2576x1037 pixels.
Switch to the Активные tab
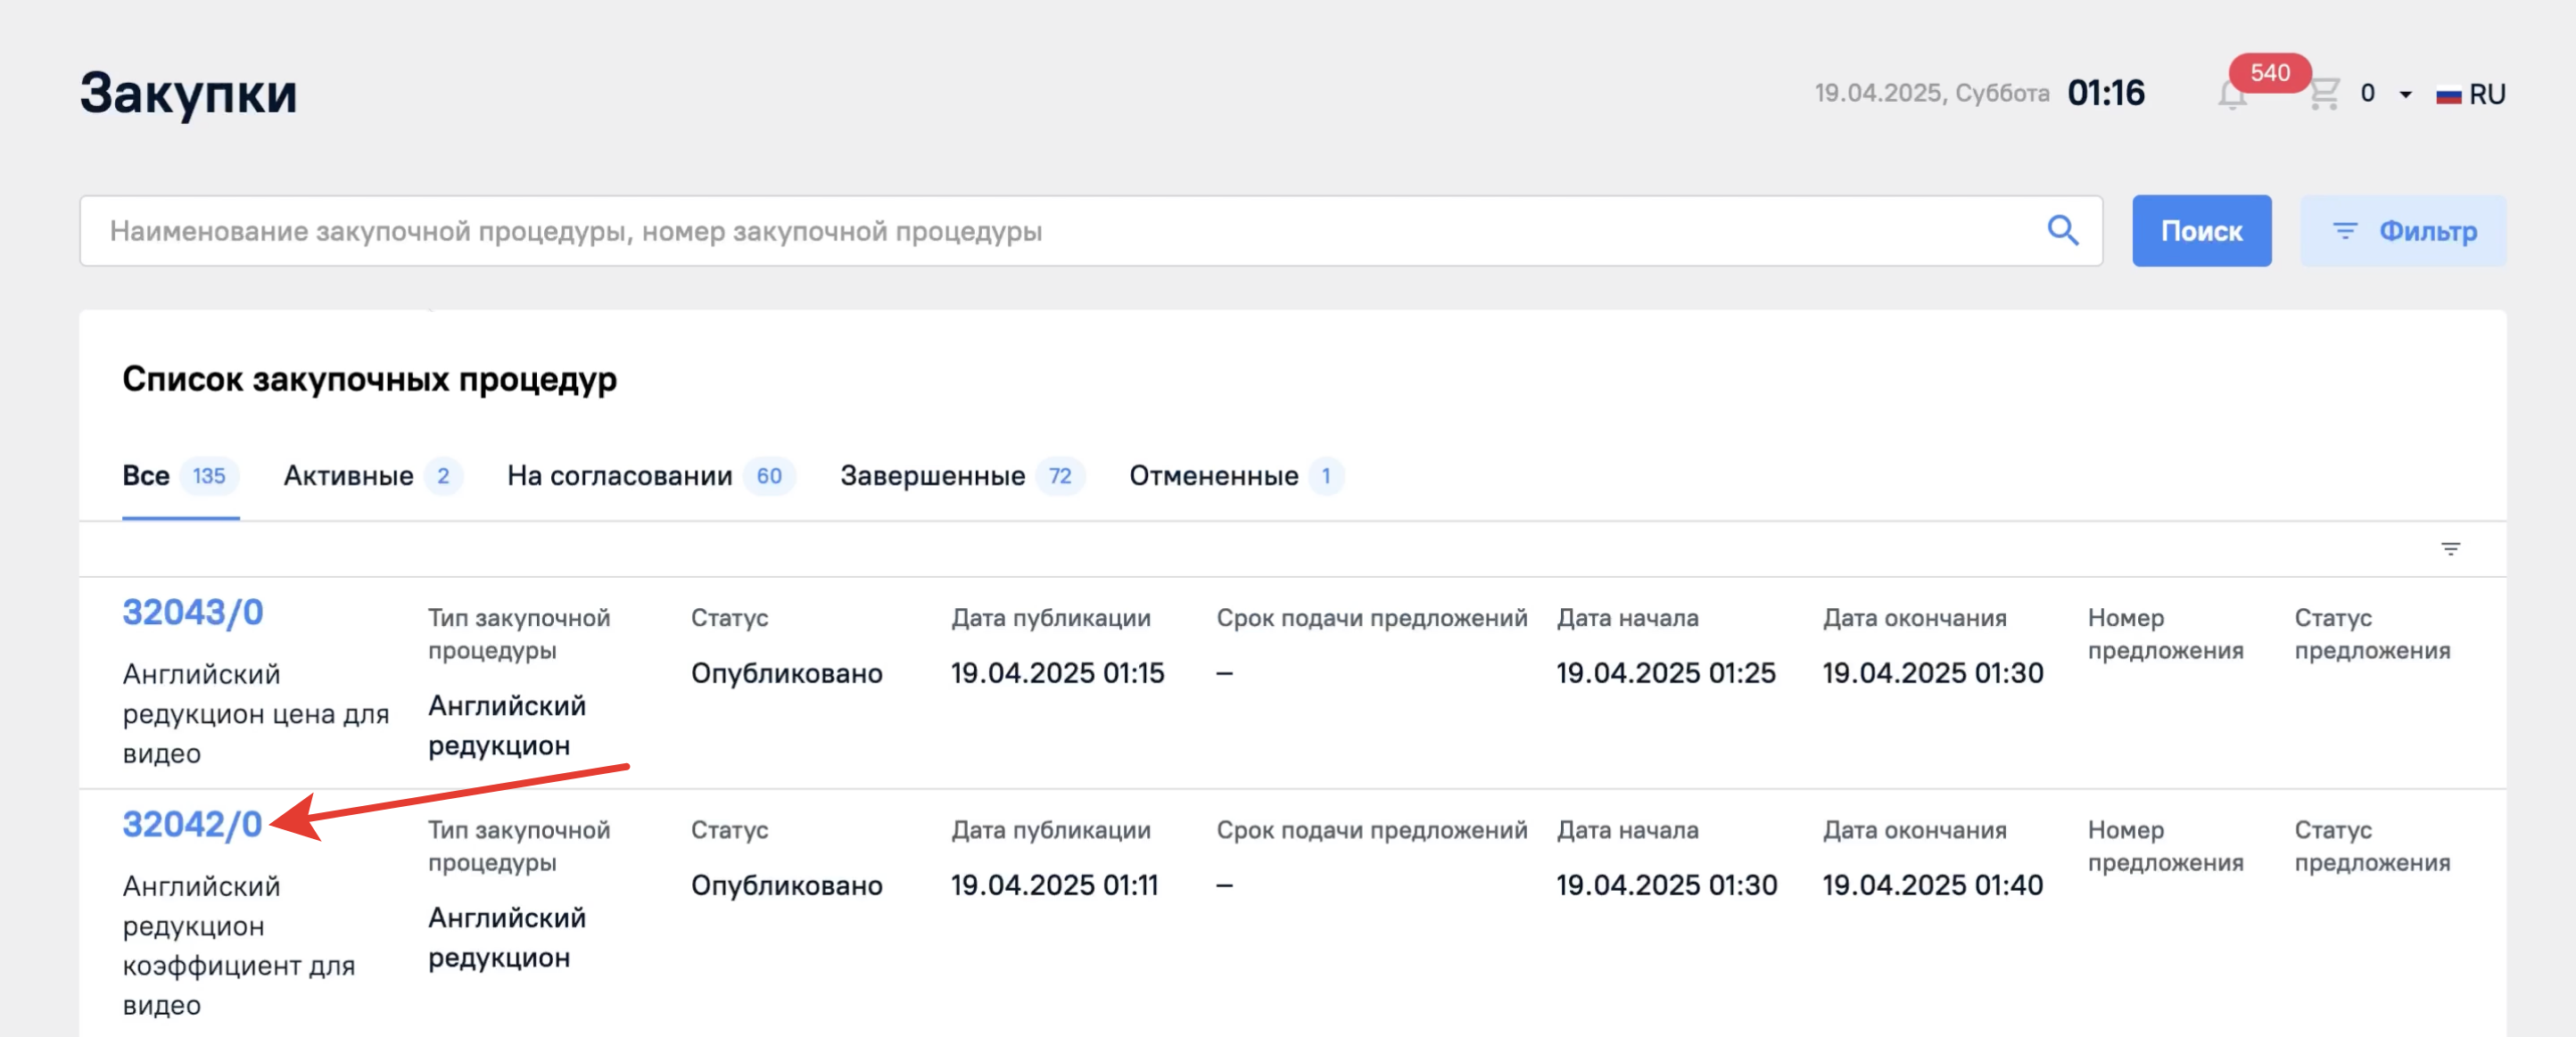372,476
